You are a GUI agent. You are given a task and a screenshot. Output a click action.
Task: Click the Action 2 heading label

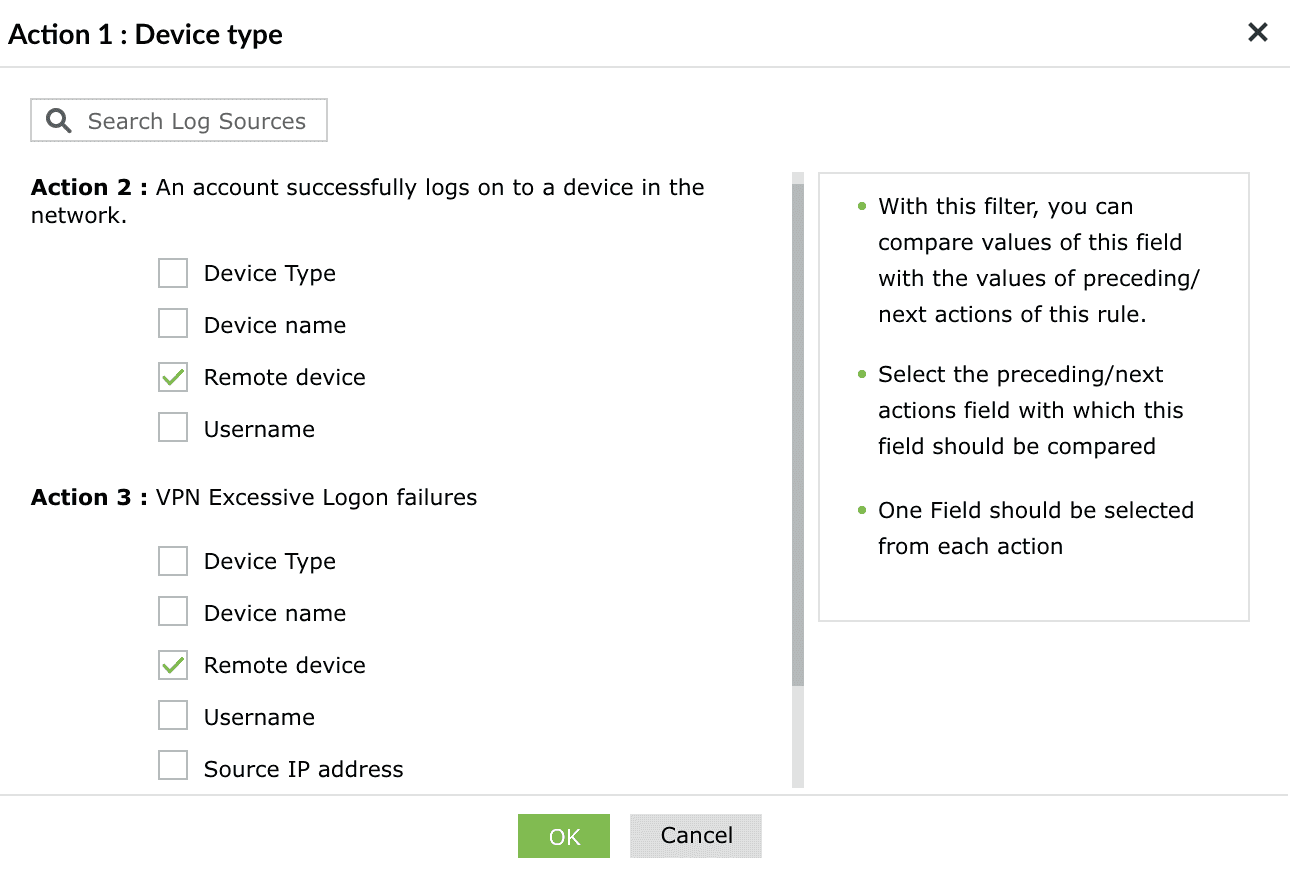pos(89,188)
